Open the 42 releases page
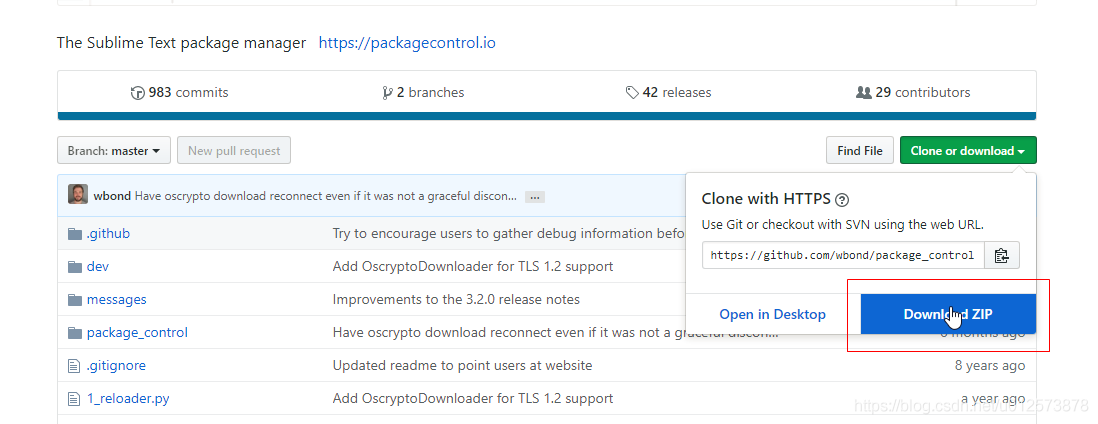1098x424 pixels. 668,93
